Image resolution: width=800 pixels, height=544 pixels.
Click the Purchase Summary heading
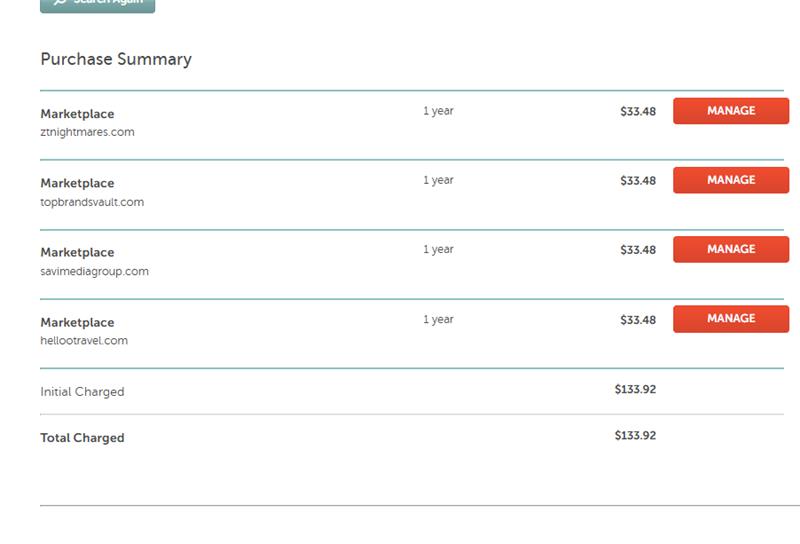pos(116,59)
